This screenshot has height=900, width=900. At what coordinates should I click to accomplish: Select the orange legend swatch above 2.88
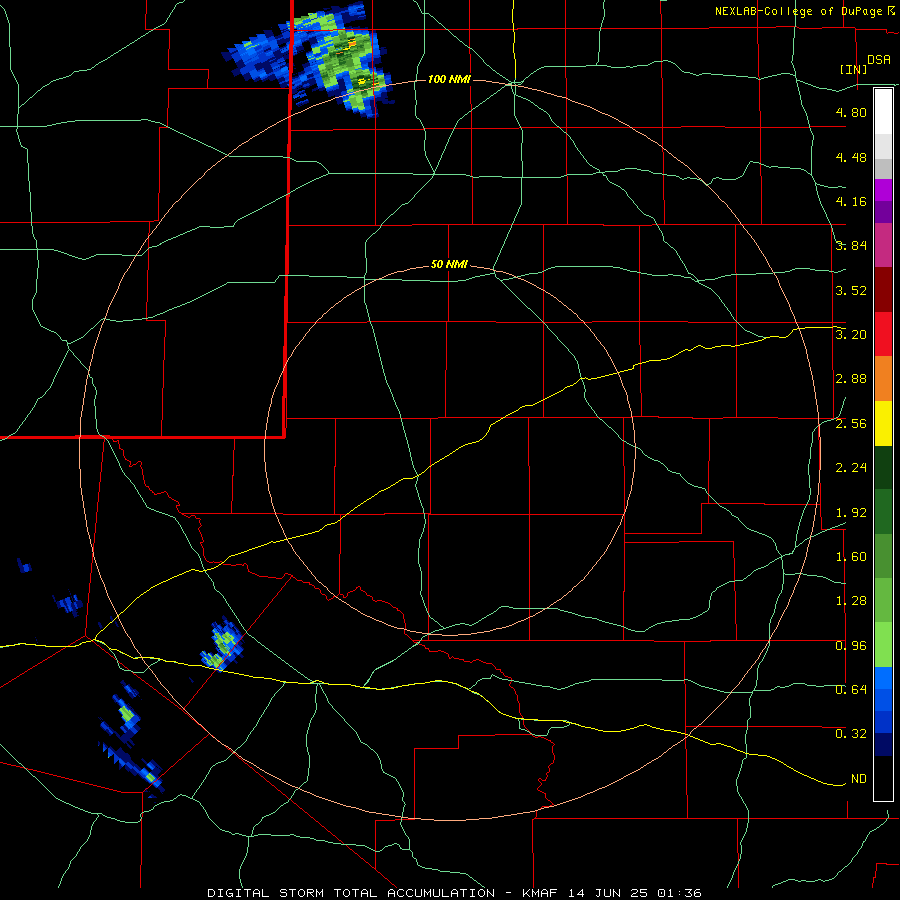click(x=883, y=379)
